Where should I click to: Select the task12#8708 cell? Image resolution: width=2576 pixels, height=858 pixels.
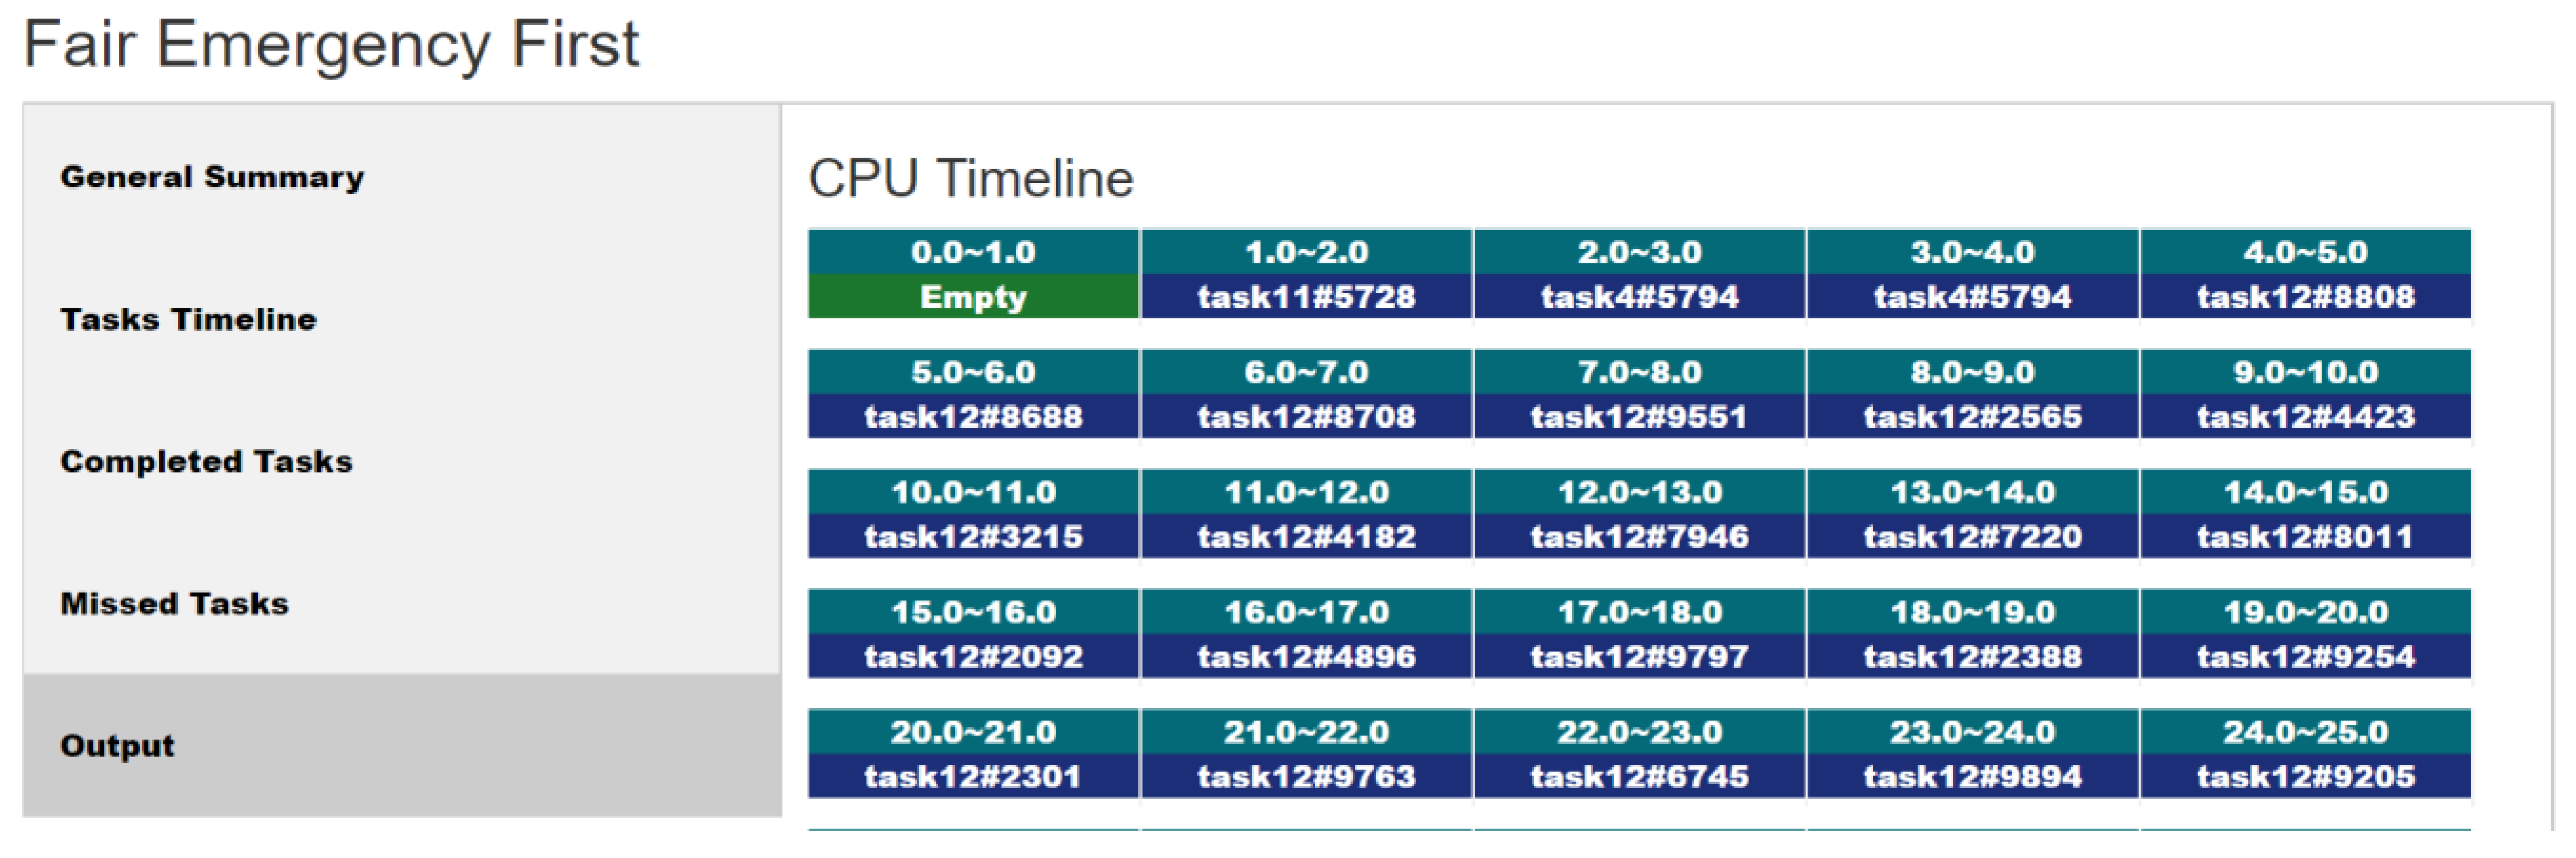pos(1306,417)
